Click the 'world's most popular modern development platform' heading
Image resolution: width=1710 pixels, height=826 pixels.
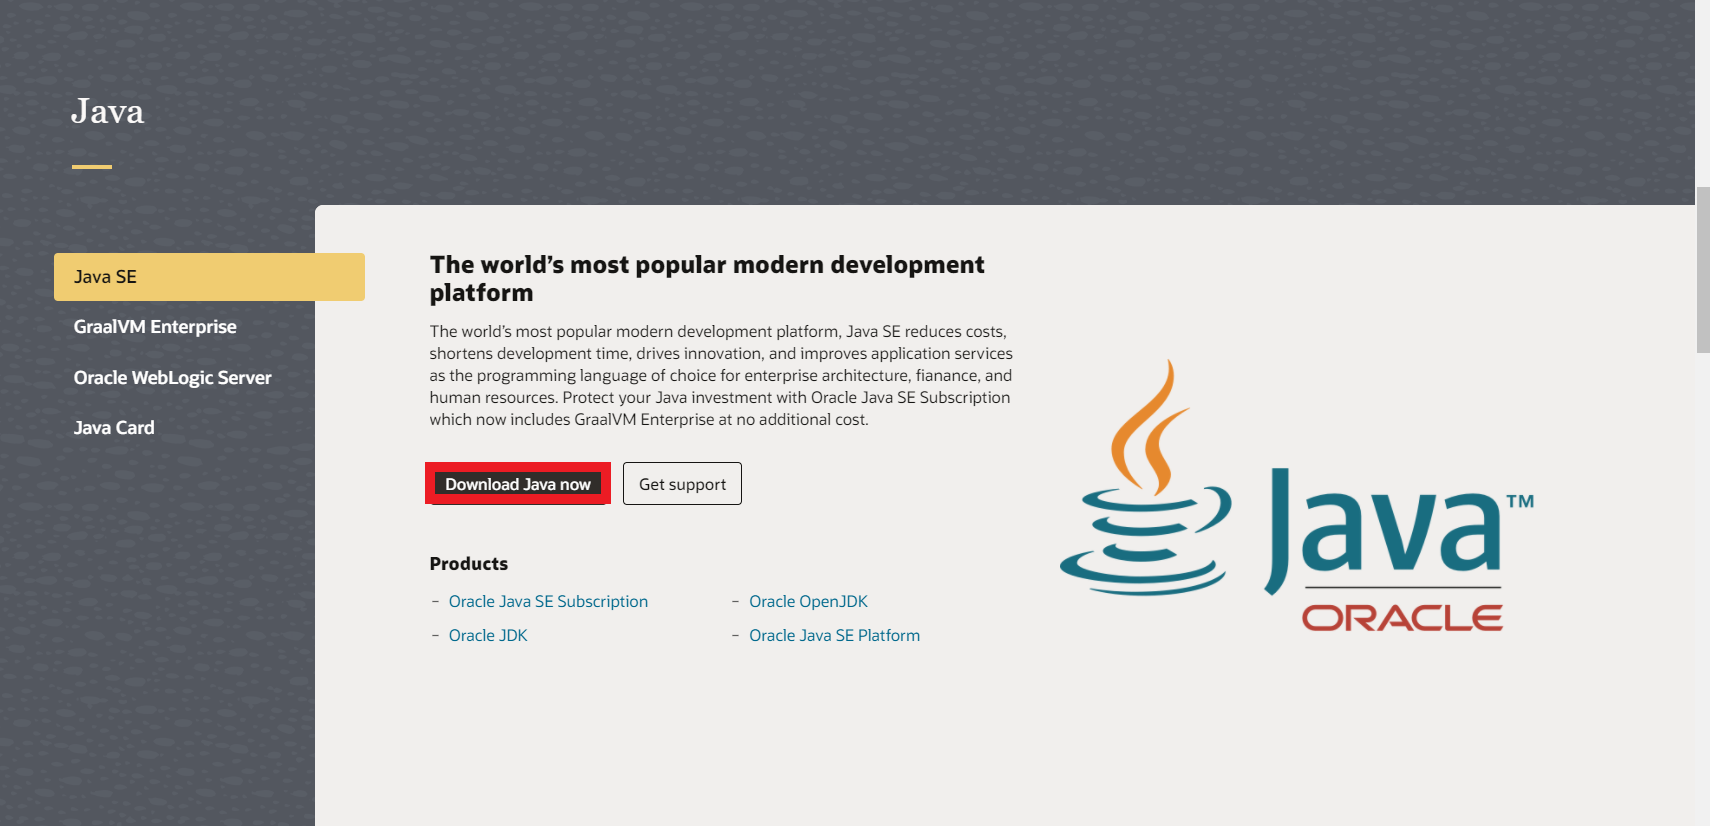tap(707, 278)
